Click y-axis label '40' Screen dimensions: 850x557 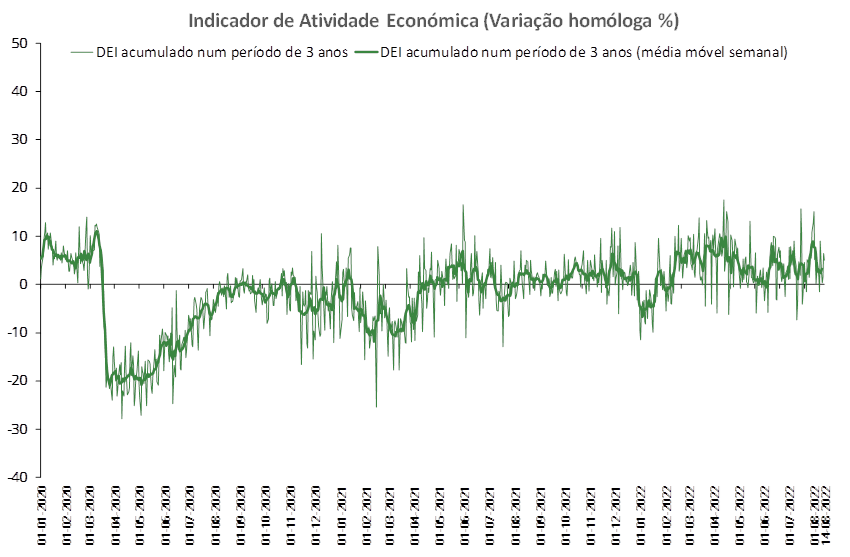(x=20, y=92)
